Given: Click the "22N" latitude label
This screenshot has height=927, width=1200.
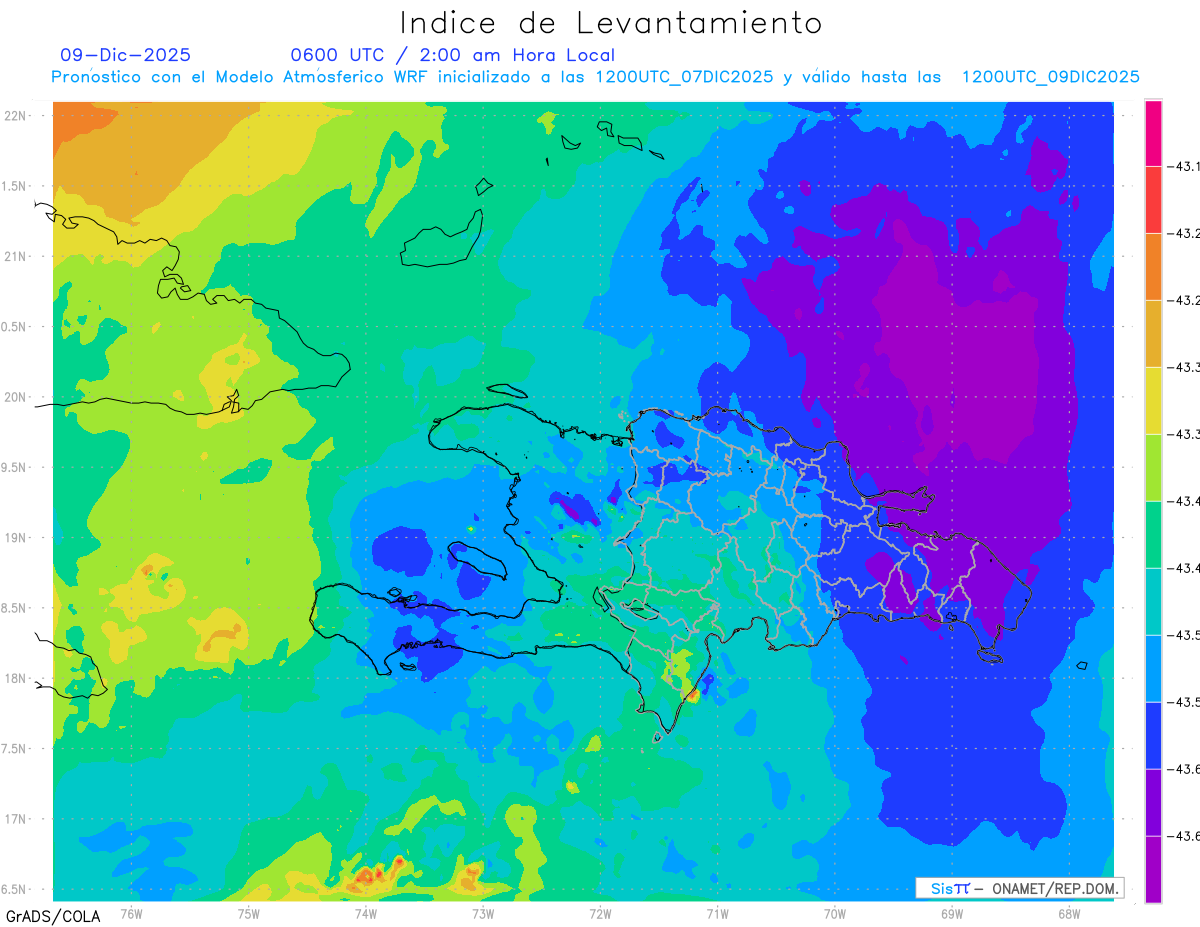Looking at the screenshot, I should tap(16, 116).
